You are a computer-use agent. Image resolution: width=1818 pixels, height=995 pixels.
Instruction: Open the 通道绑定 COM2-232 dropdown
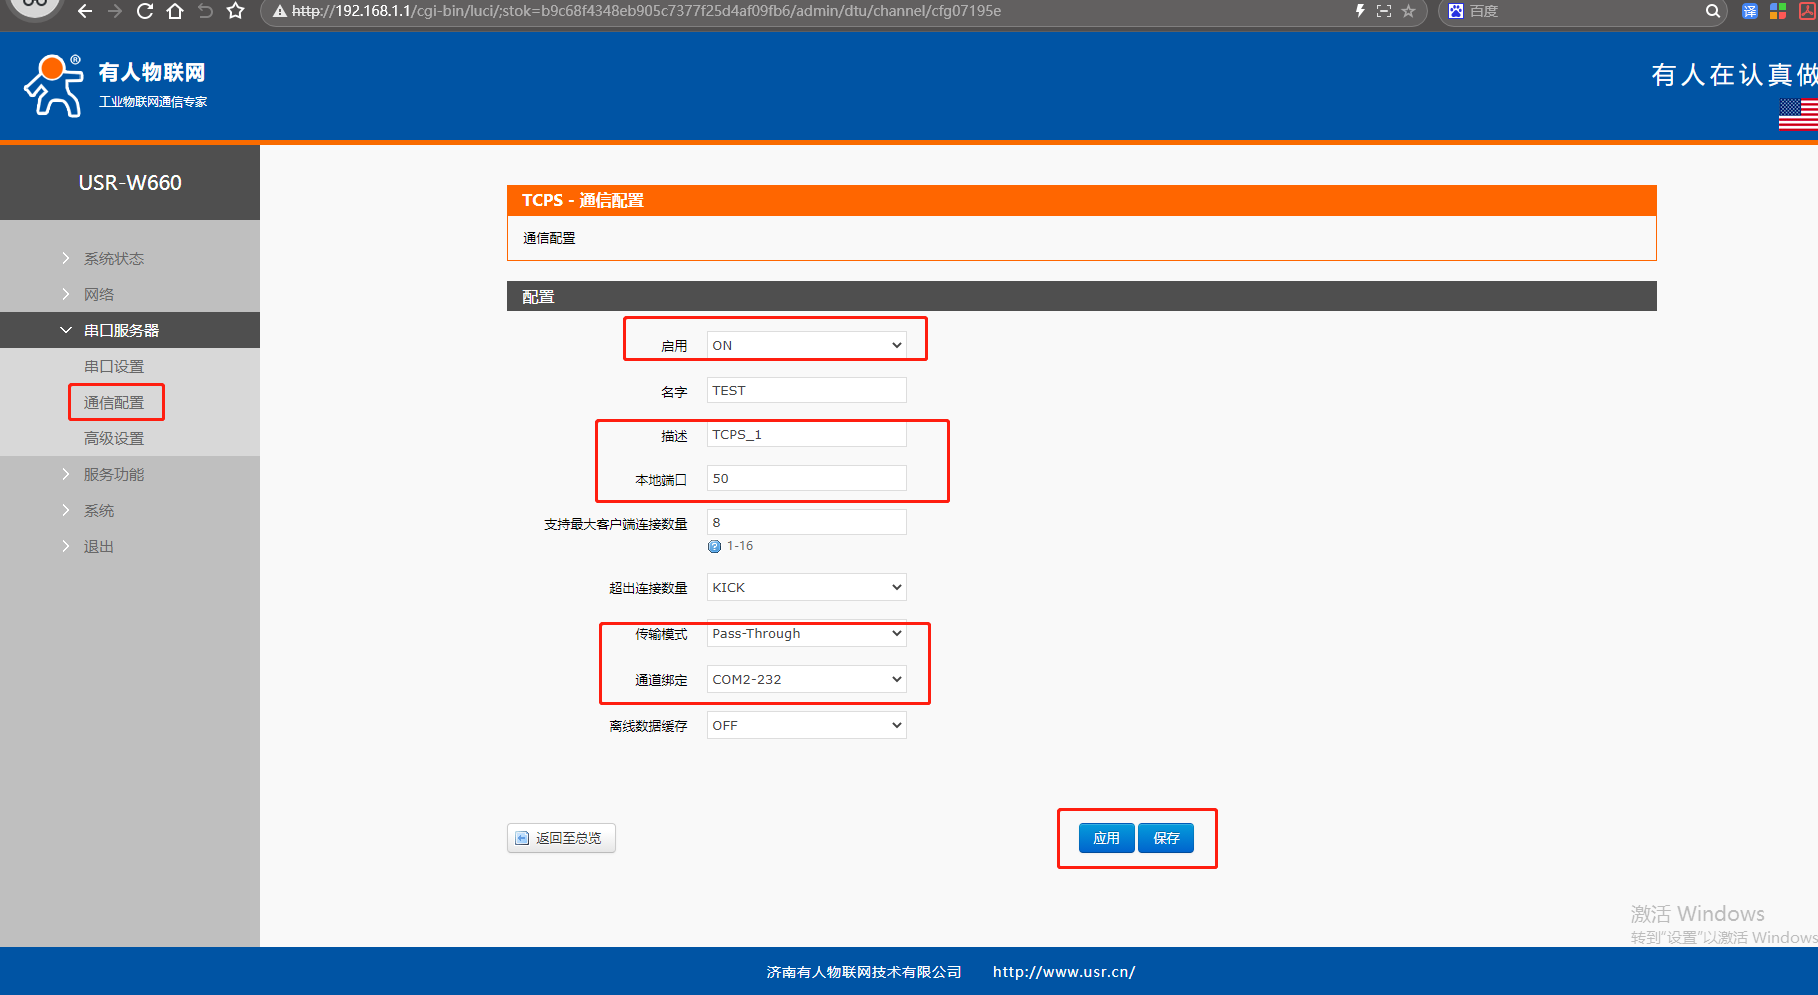coord(806,679)
